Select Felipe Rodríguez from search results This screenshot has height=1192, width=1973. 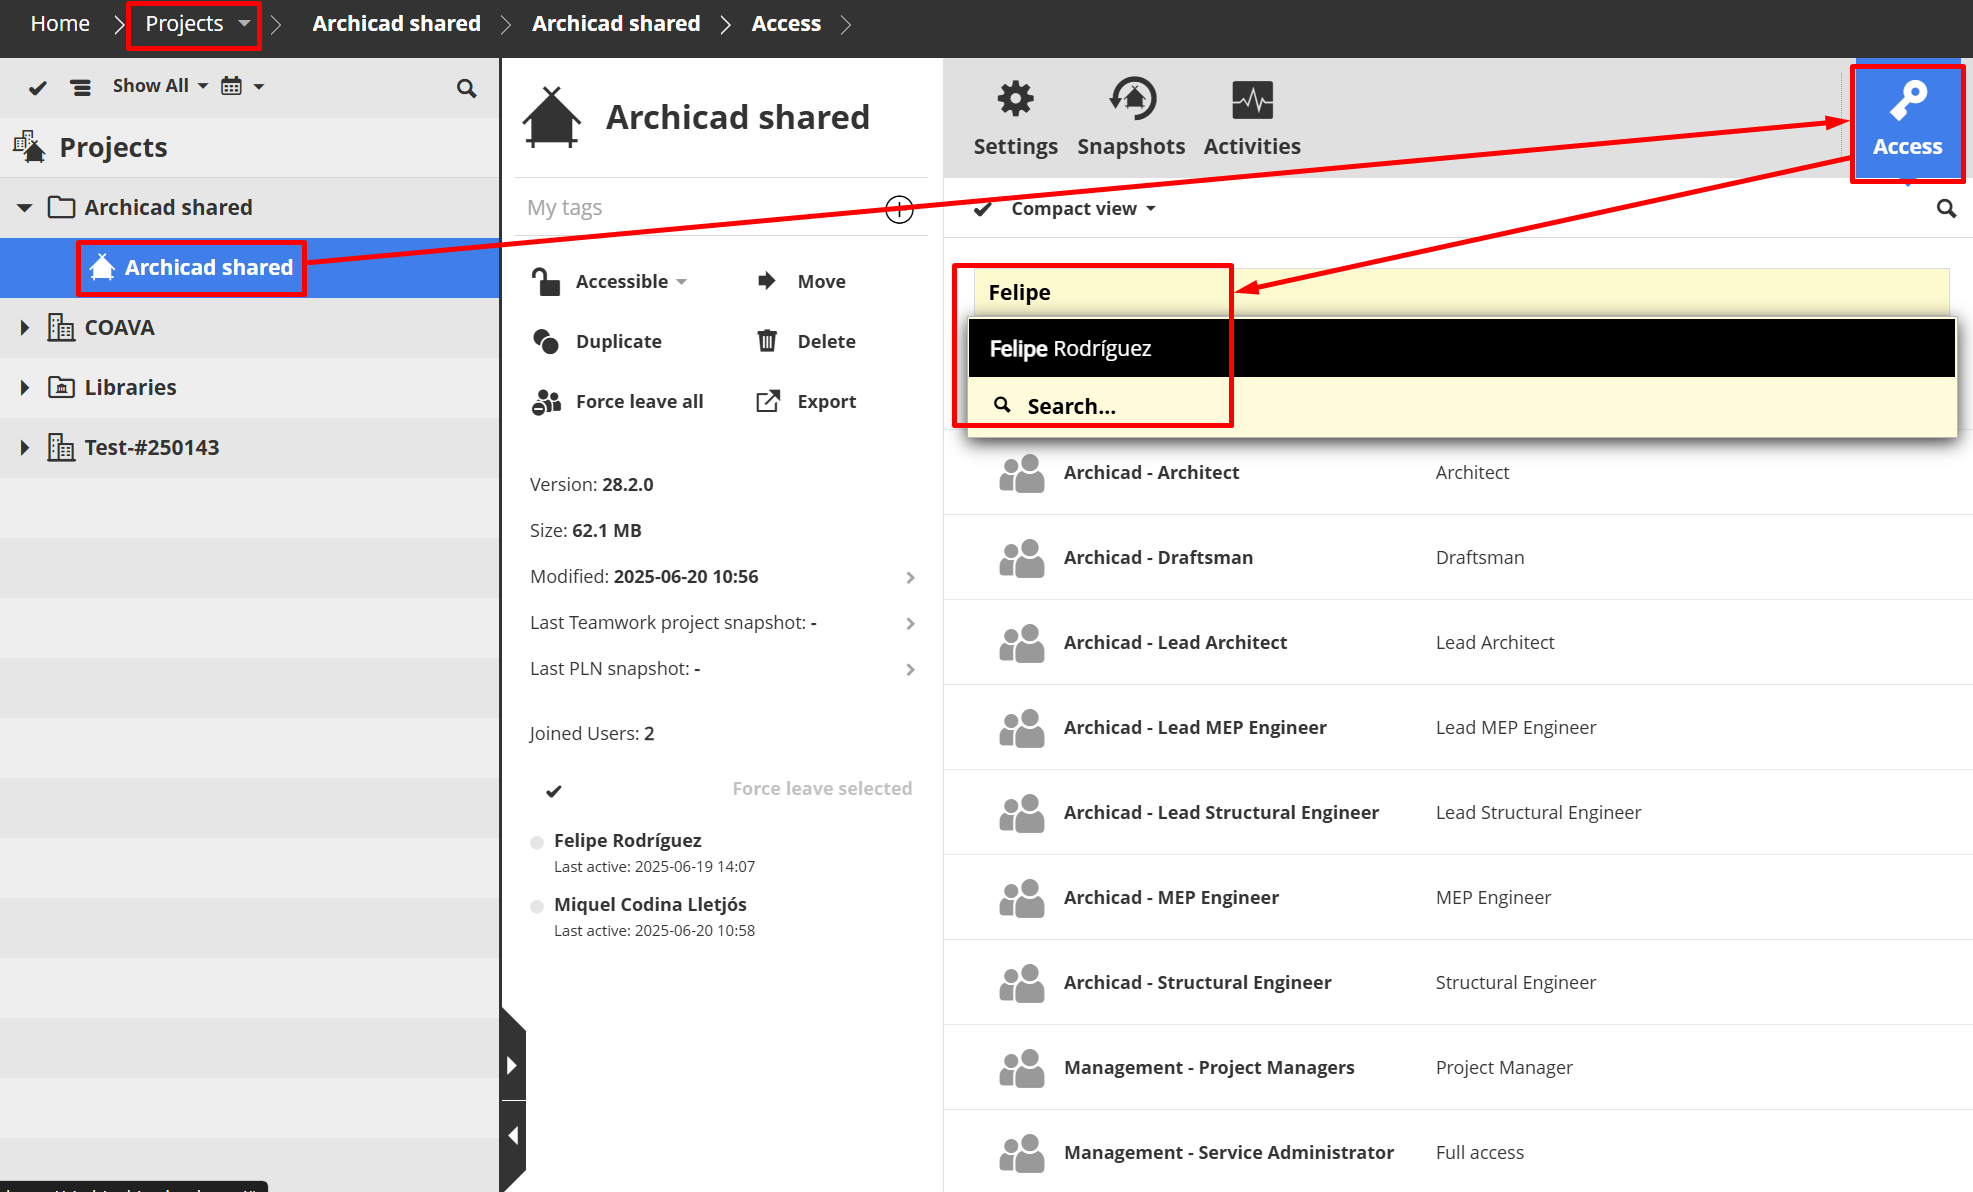1070,348
